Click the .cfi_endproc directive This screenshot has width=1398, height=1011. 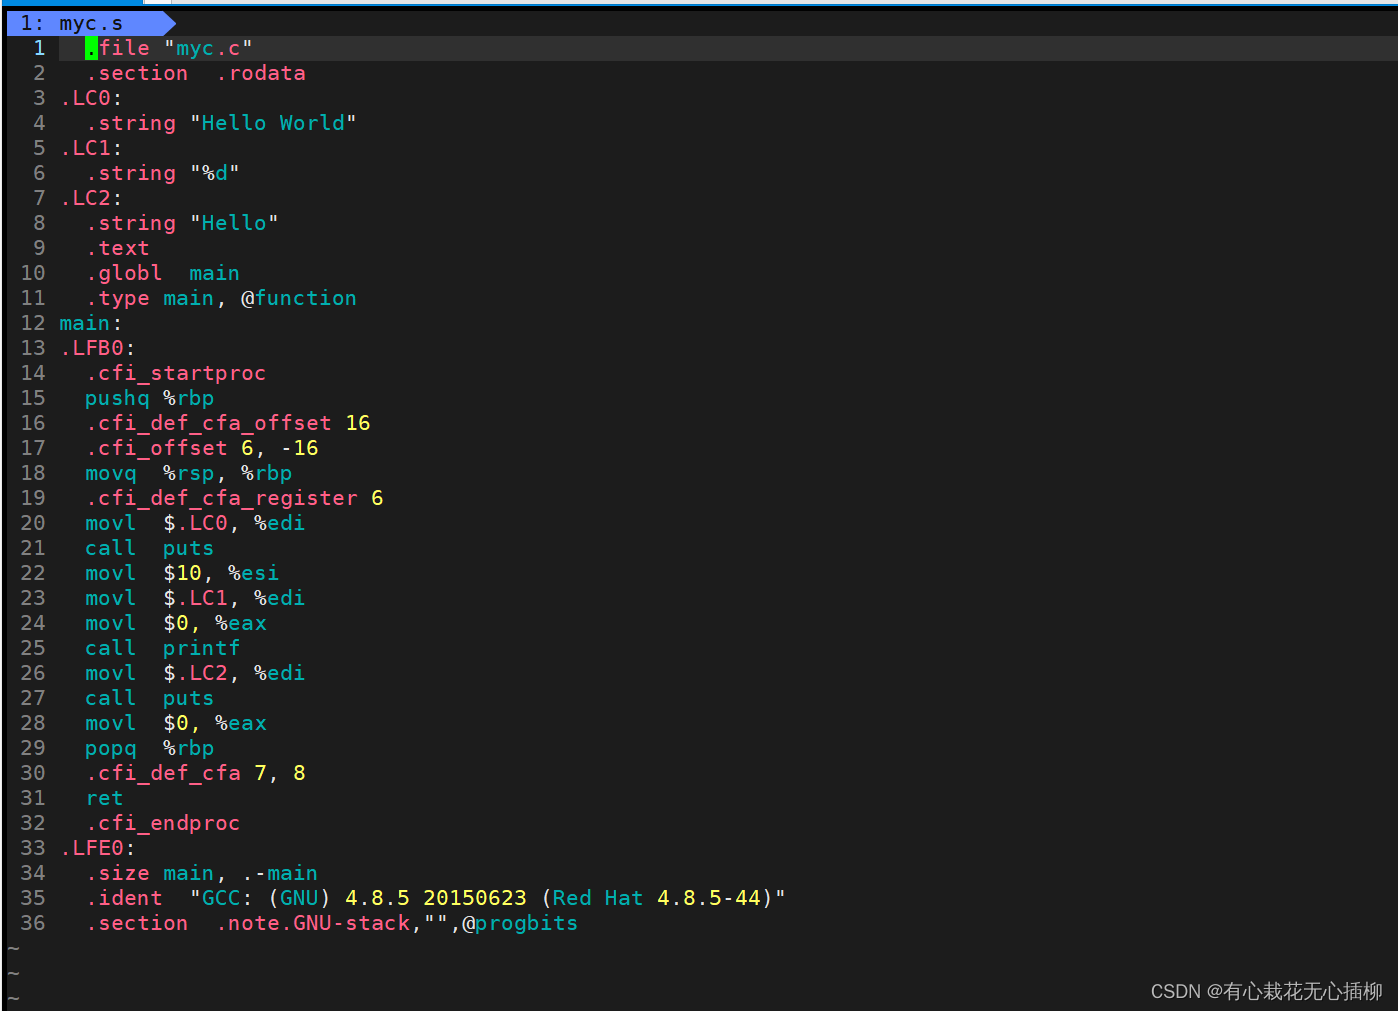pos(163,823)
